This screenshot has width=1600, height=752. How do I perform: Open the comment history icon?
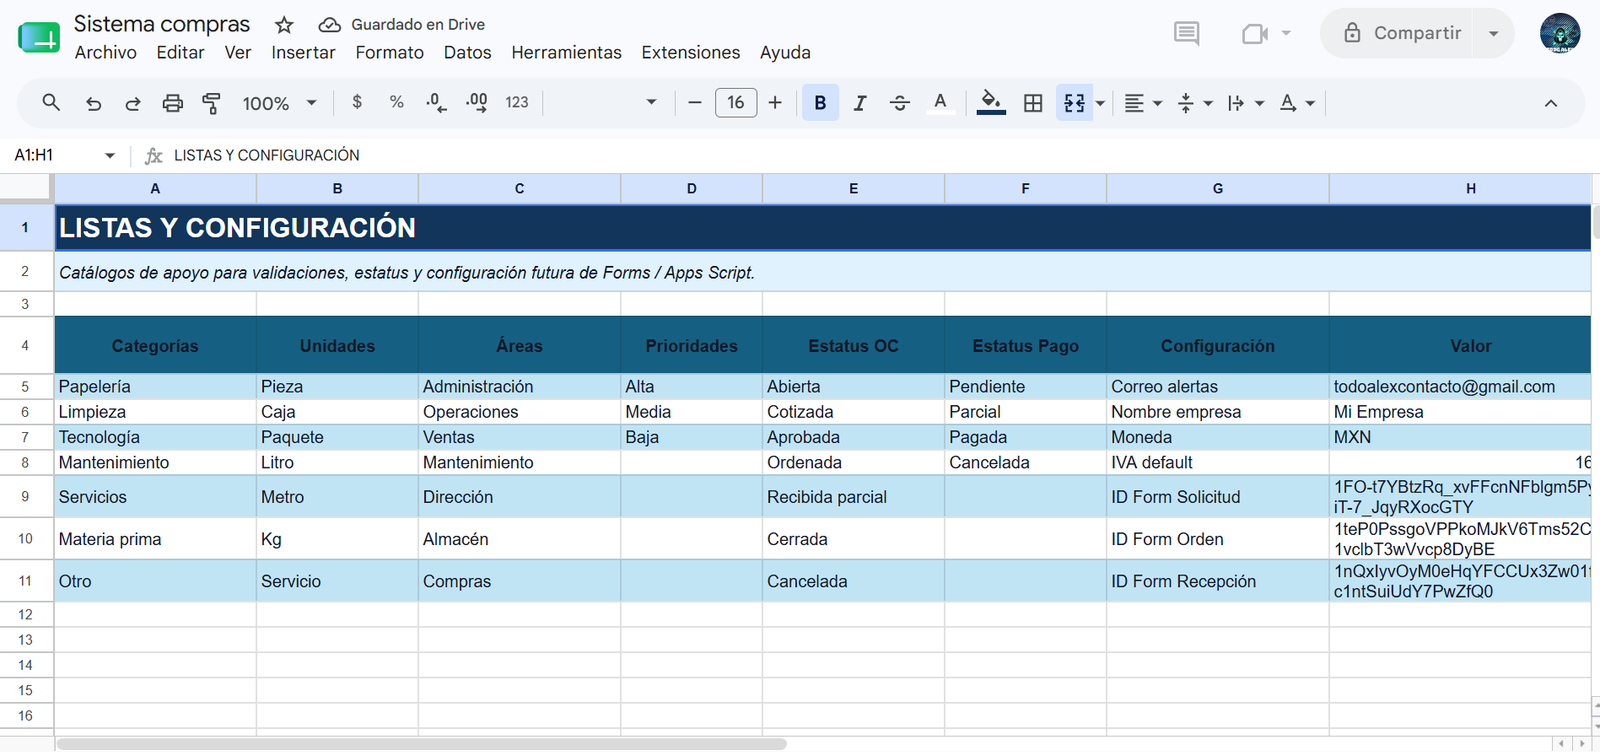tap(1186, 33)
